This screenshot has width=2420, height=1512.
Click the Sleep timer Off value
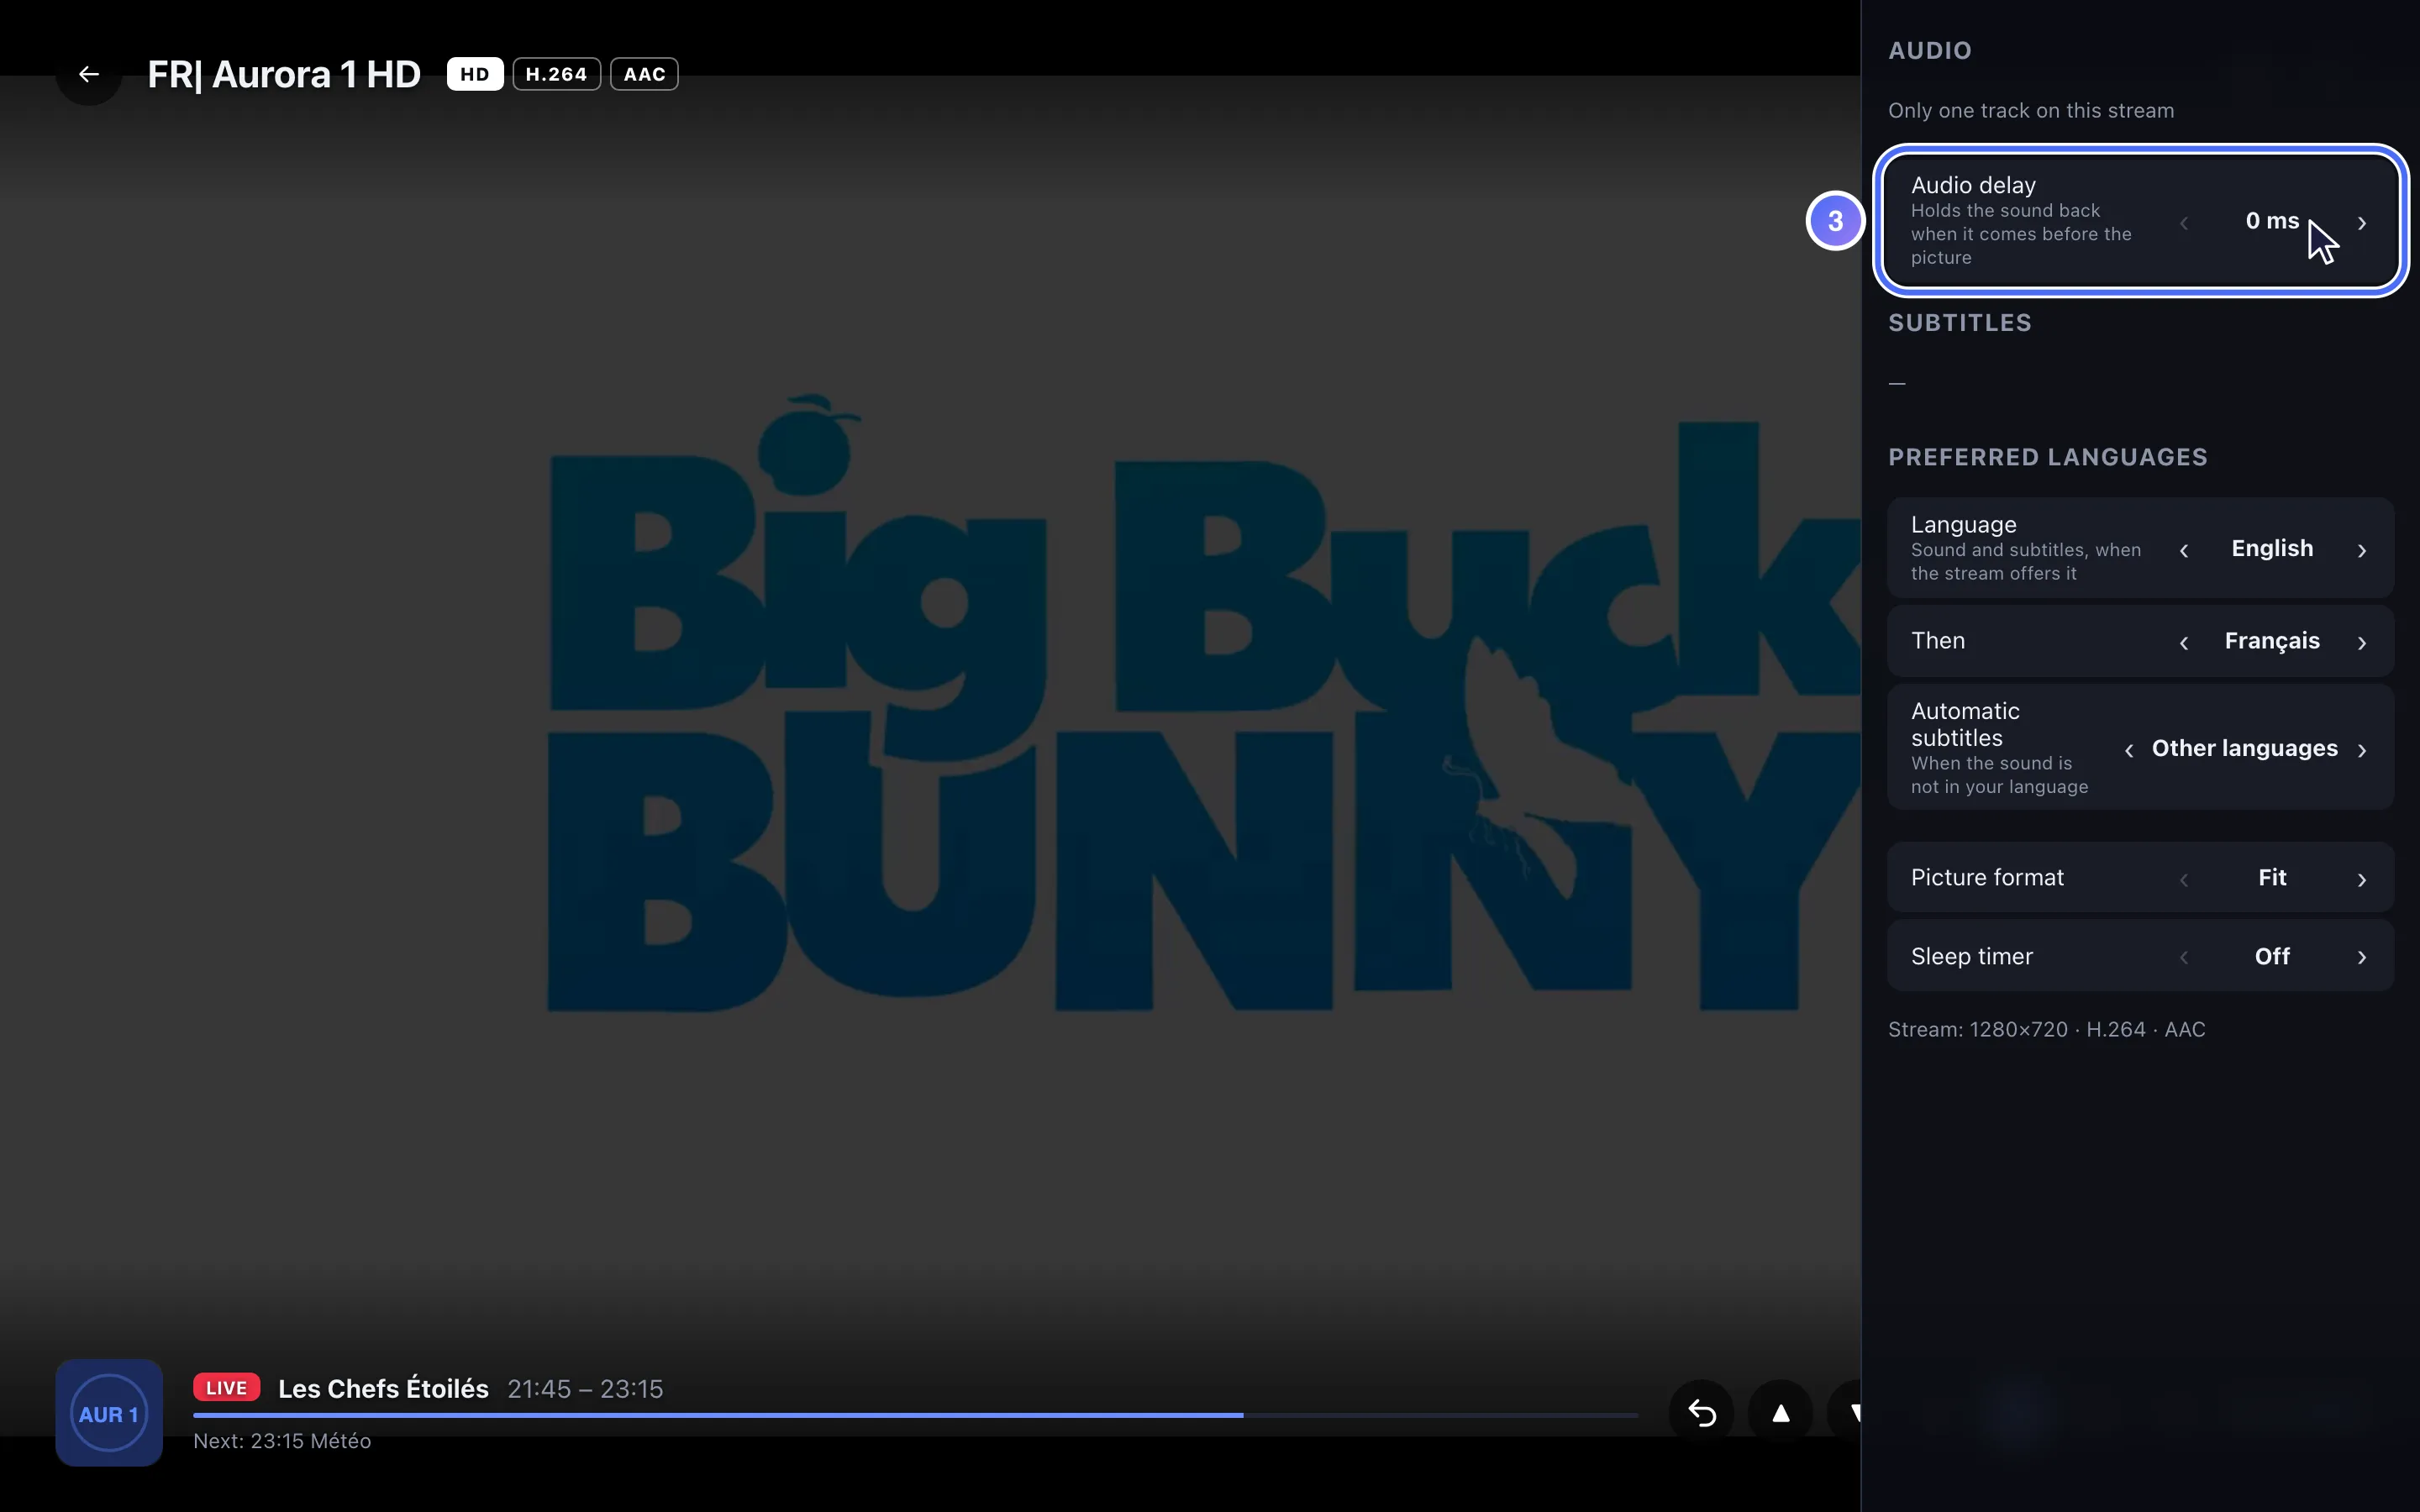[2272, 956]
